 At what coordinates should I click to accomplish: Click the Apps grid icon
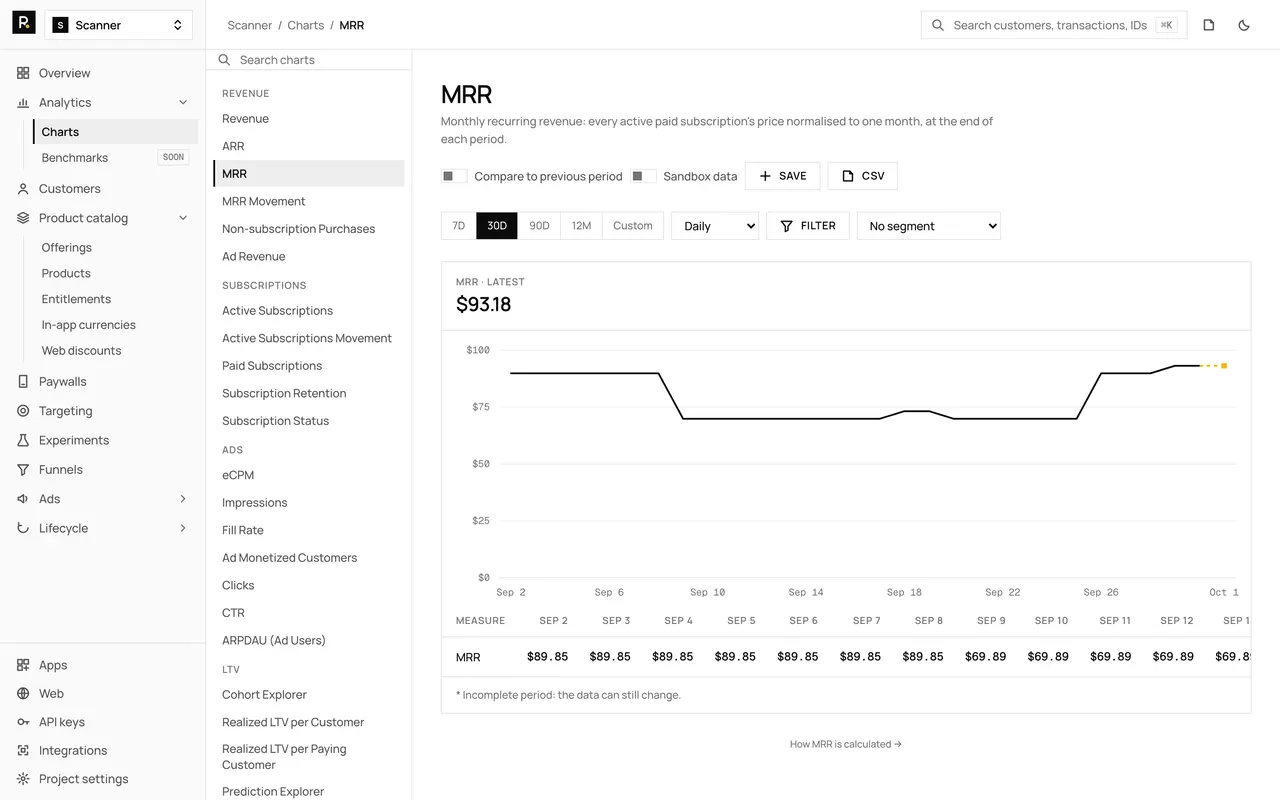click(x=23, y=665)
